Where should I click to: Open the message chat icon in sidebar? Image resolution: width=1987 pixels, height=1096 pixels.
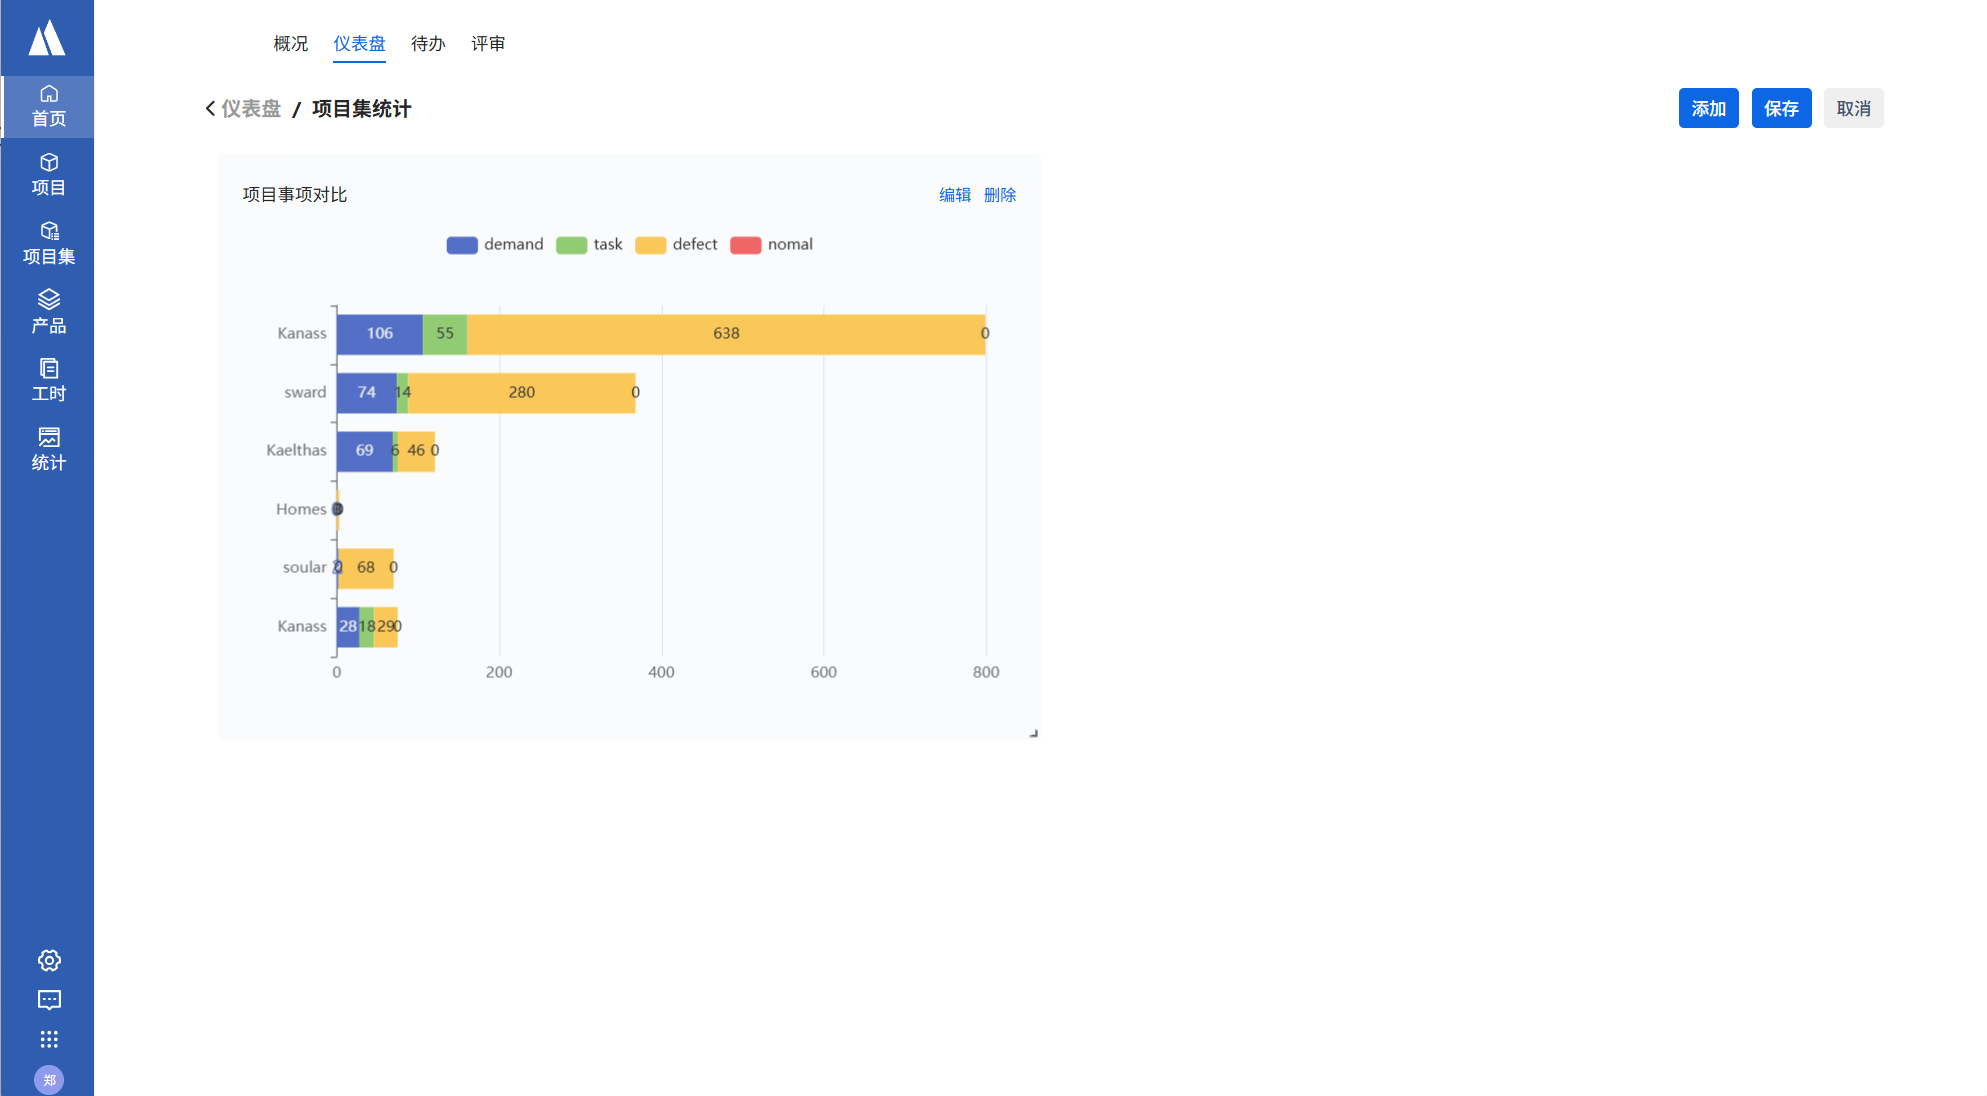point(49,1000)
